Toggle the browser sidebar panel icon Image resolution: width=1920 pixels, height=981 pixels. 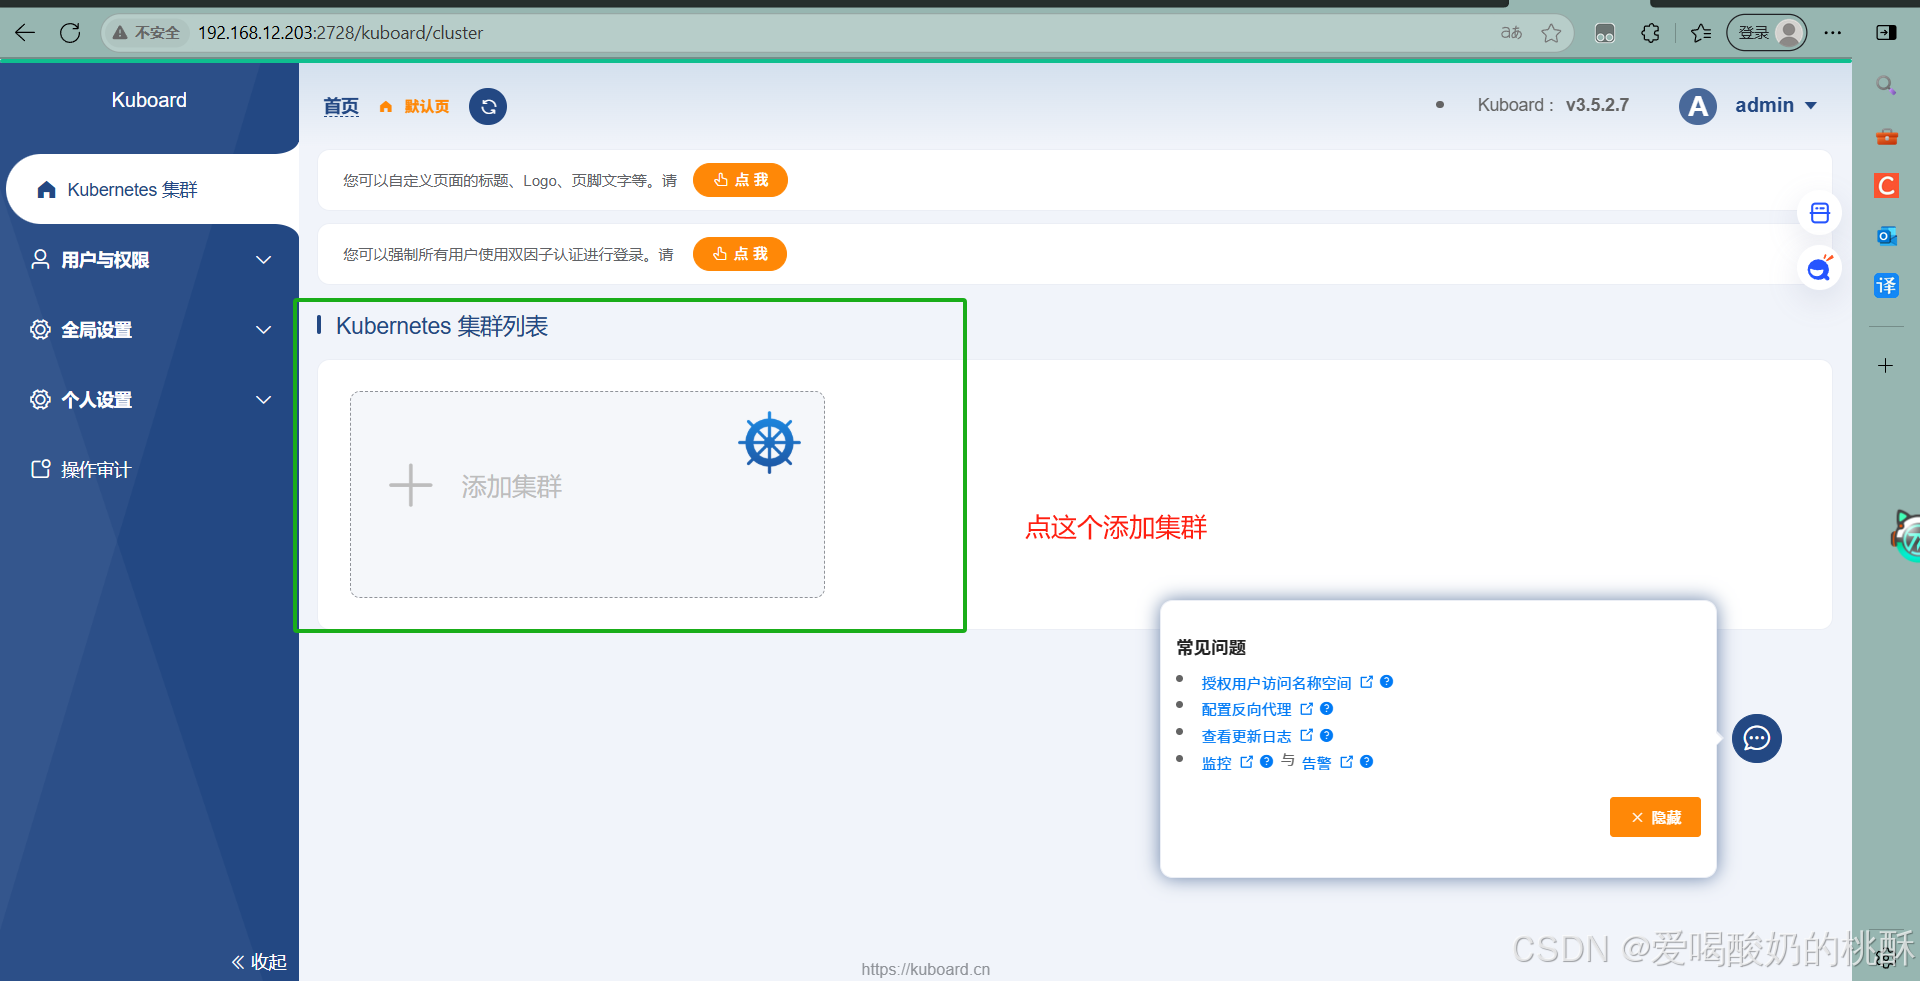1886,33
